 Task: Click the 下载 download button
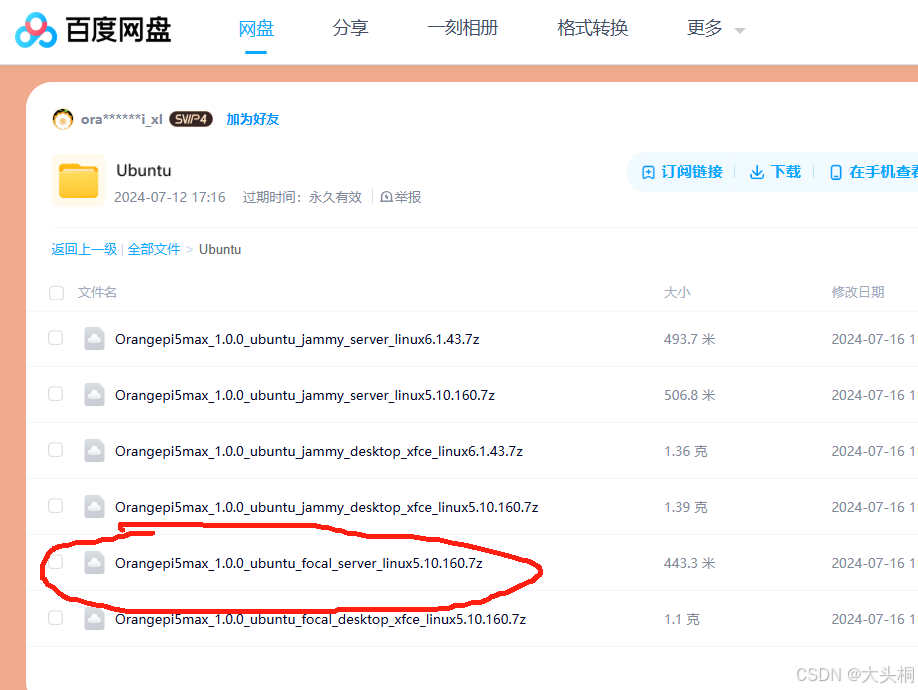[775, 172]
